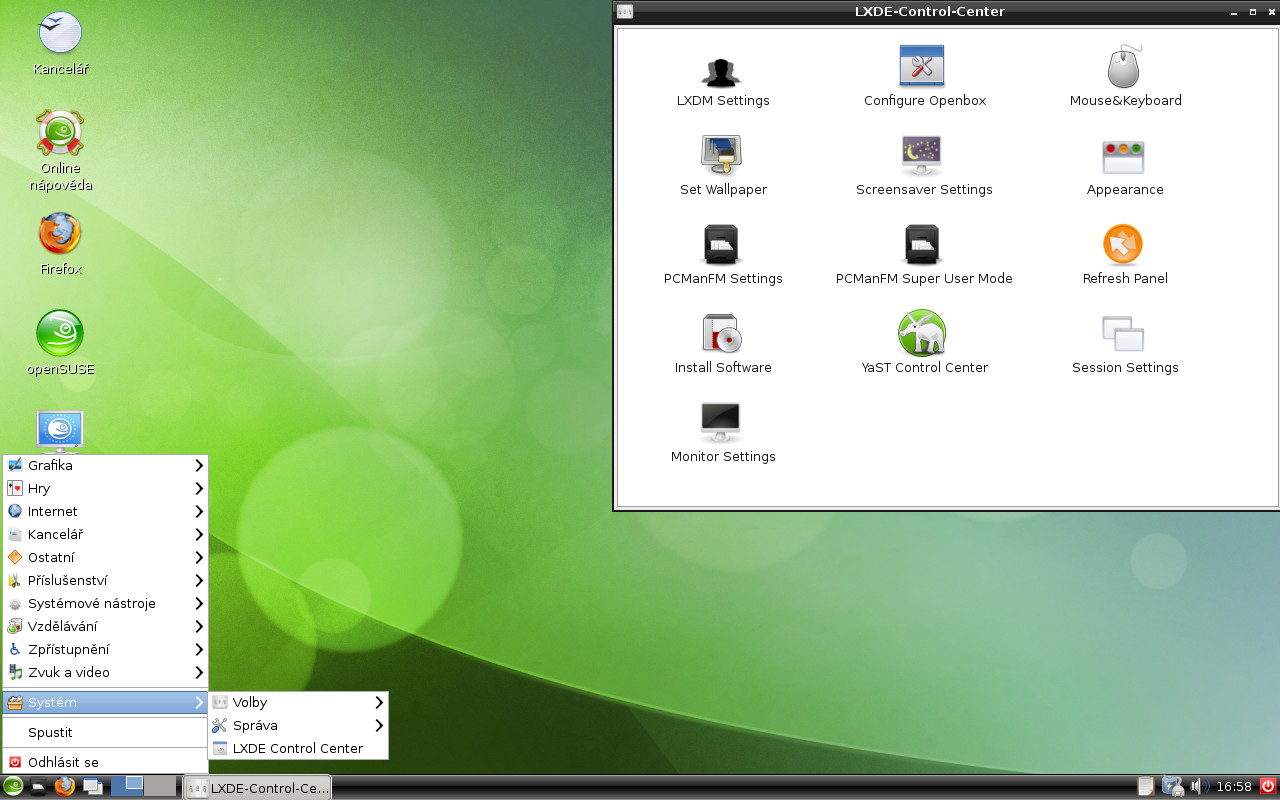Expand the Internet menu category
This screenshot has width=1280, height=800.
pos(105,512)
